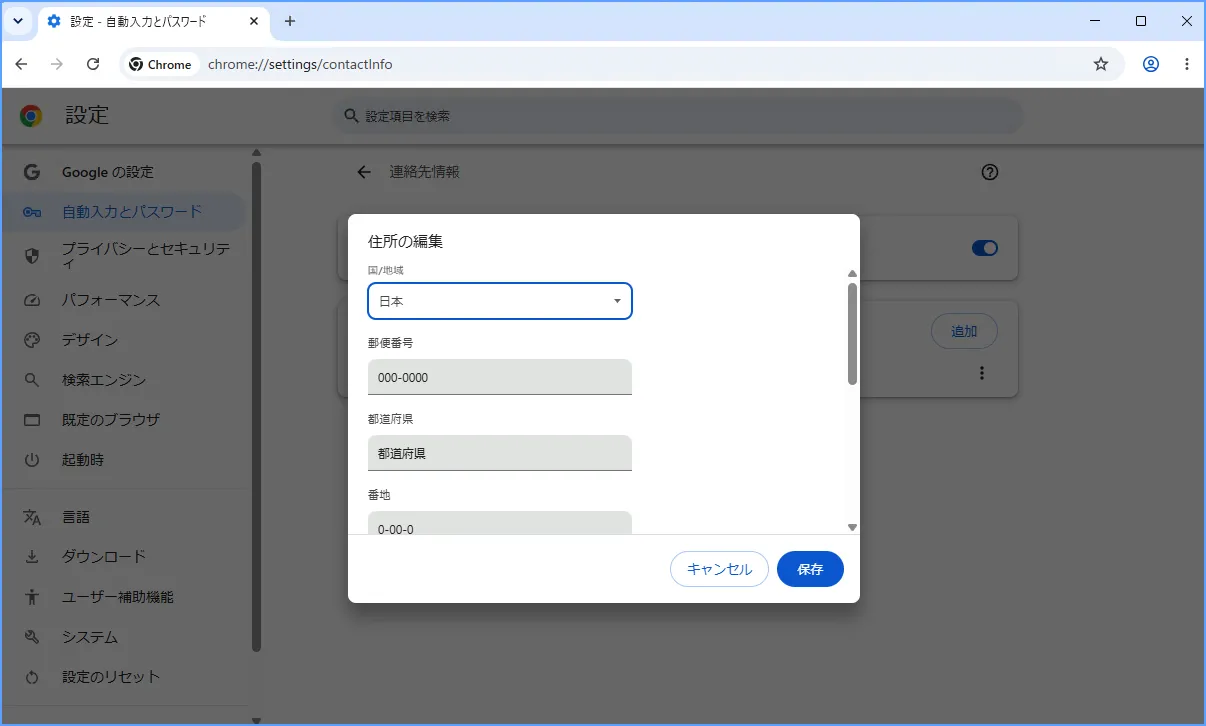
Task: Click the sidebar scrollbar thumb
Action: (x=256, y=406)
